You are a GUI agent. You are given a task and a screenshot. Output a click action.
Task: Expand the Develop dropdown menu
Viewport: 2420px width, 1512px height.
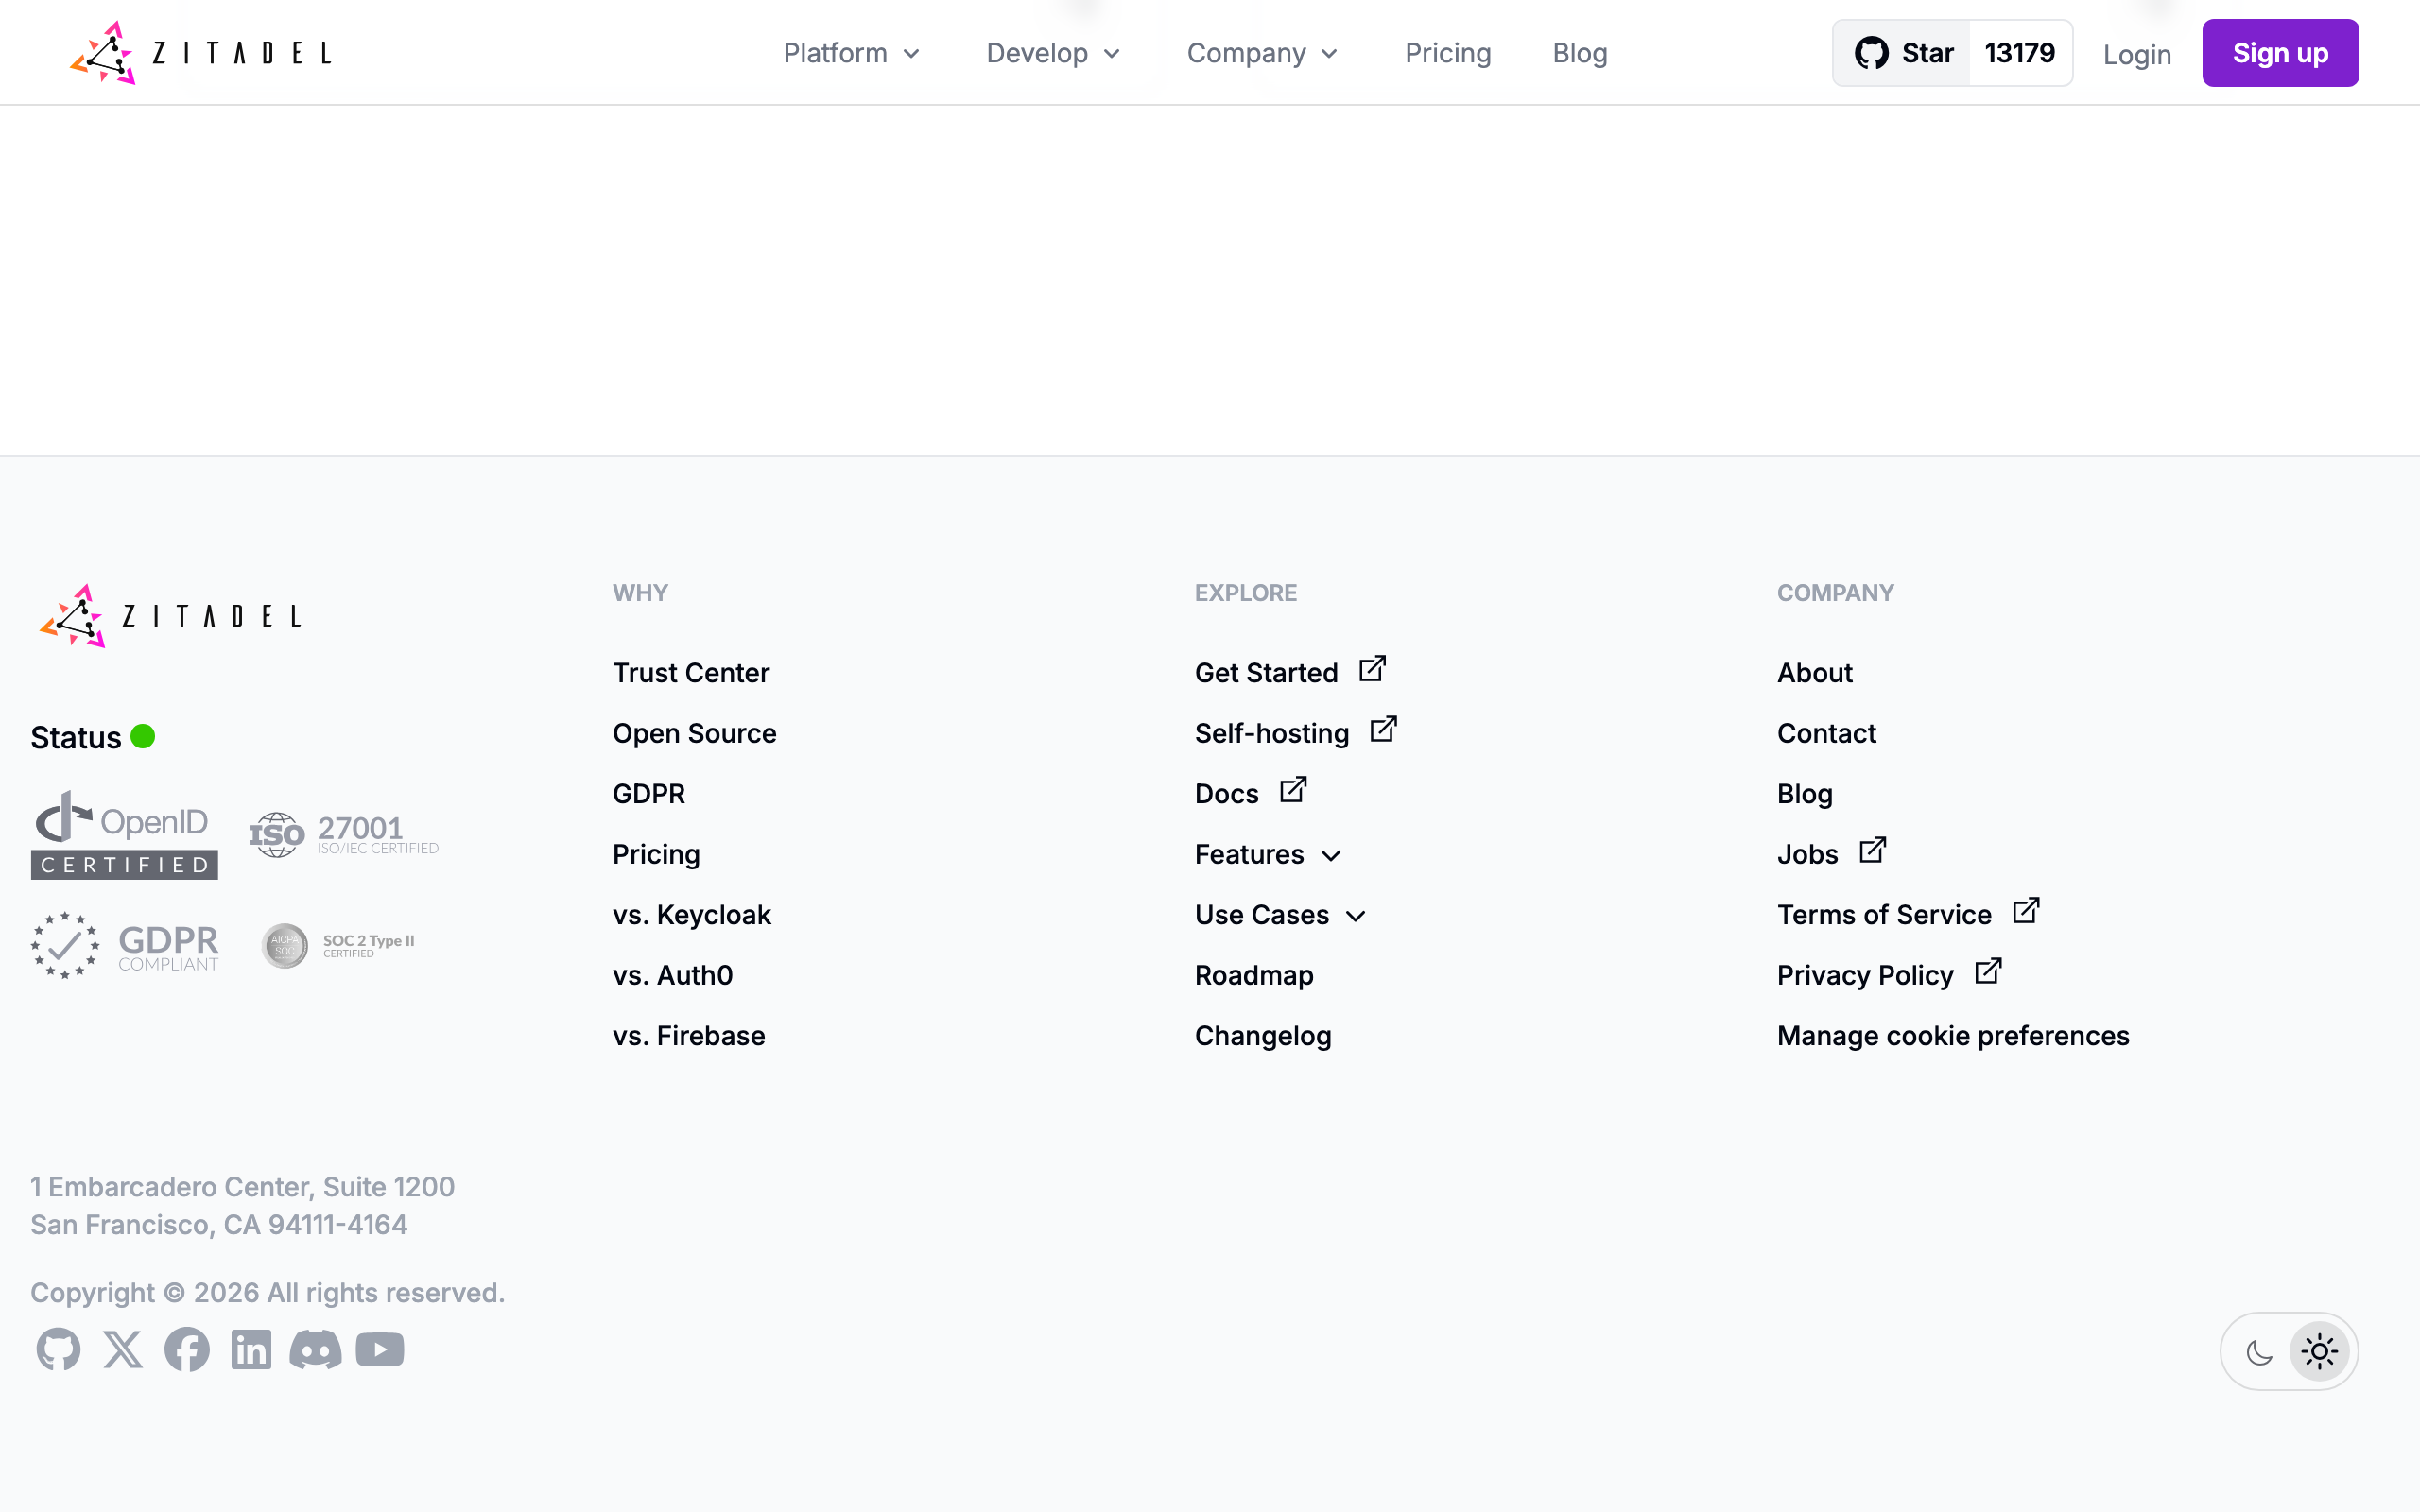(x=1052, y=53)
